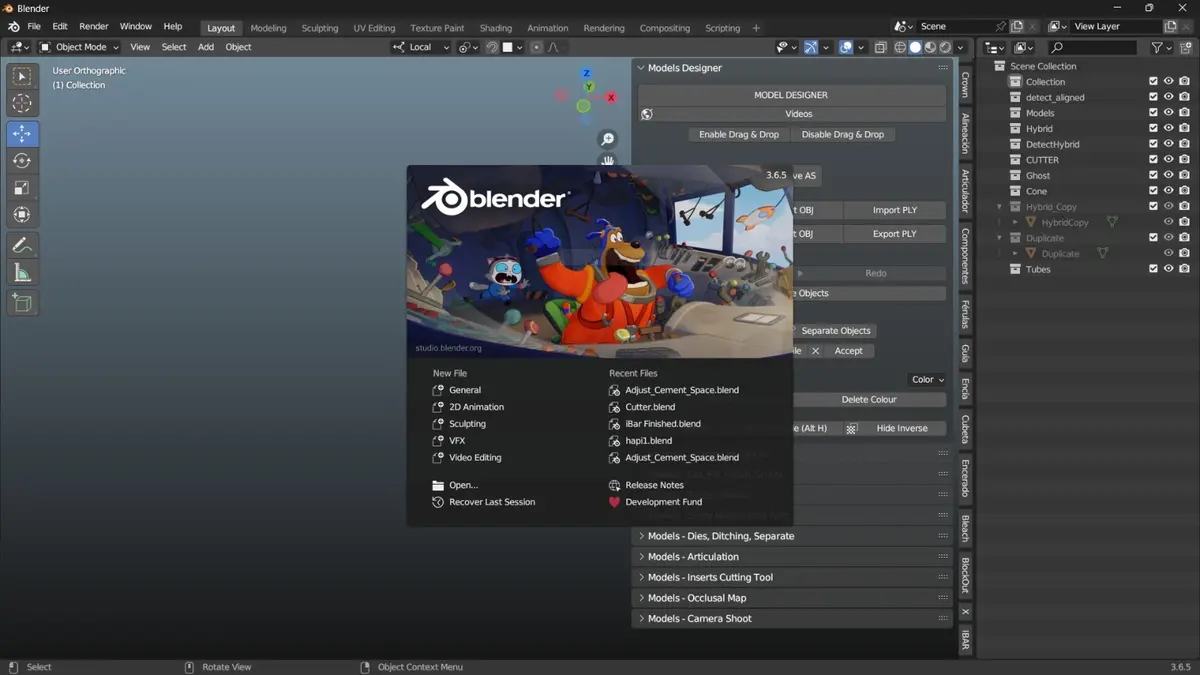Select the Annotate tool
The height and width of the screenshot is (675, 1200).
click(22, 245)
